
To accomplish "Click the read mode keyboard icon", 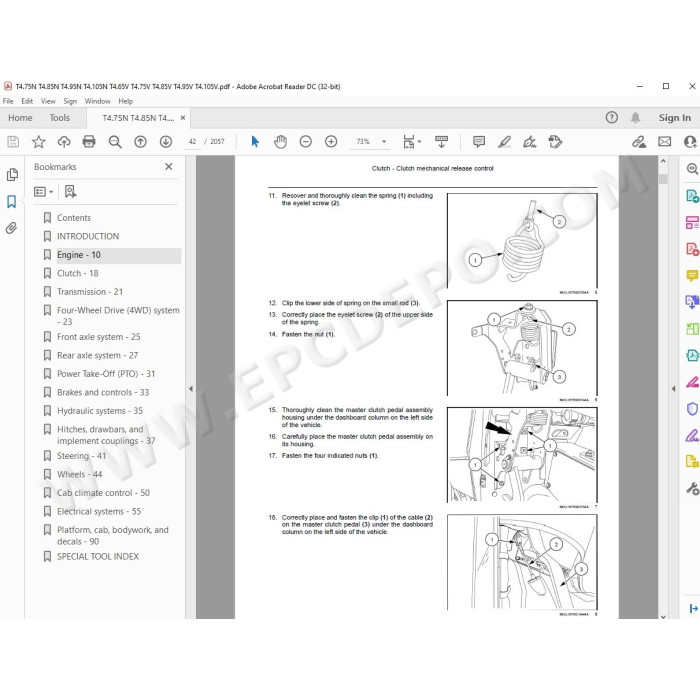I will click(442, 142).
